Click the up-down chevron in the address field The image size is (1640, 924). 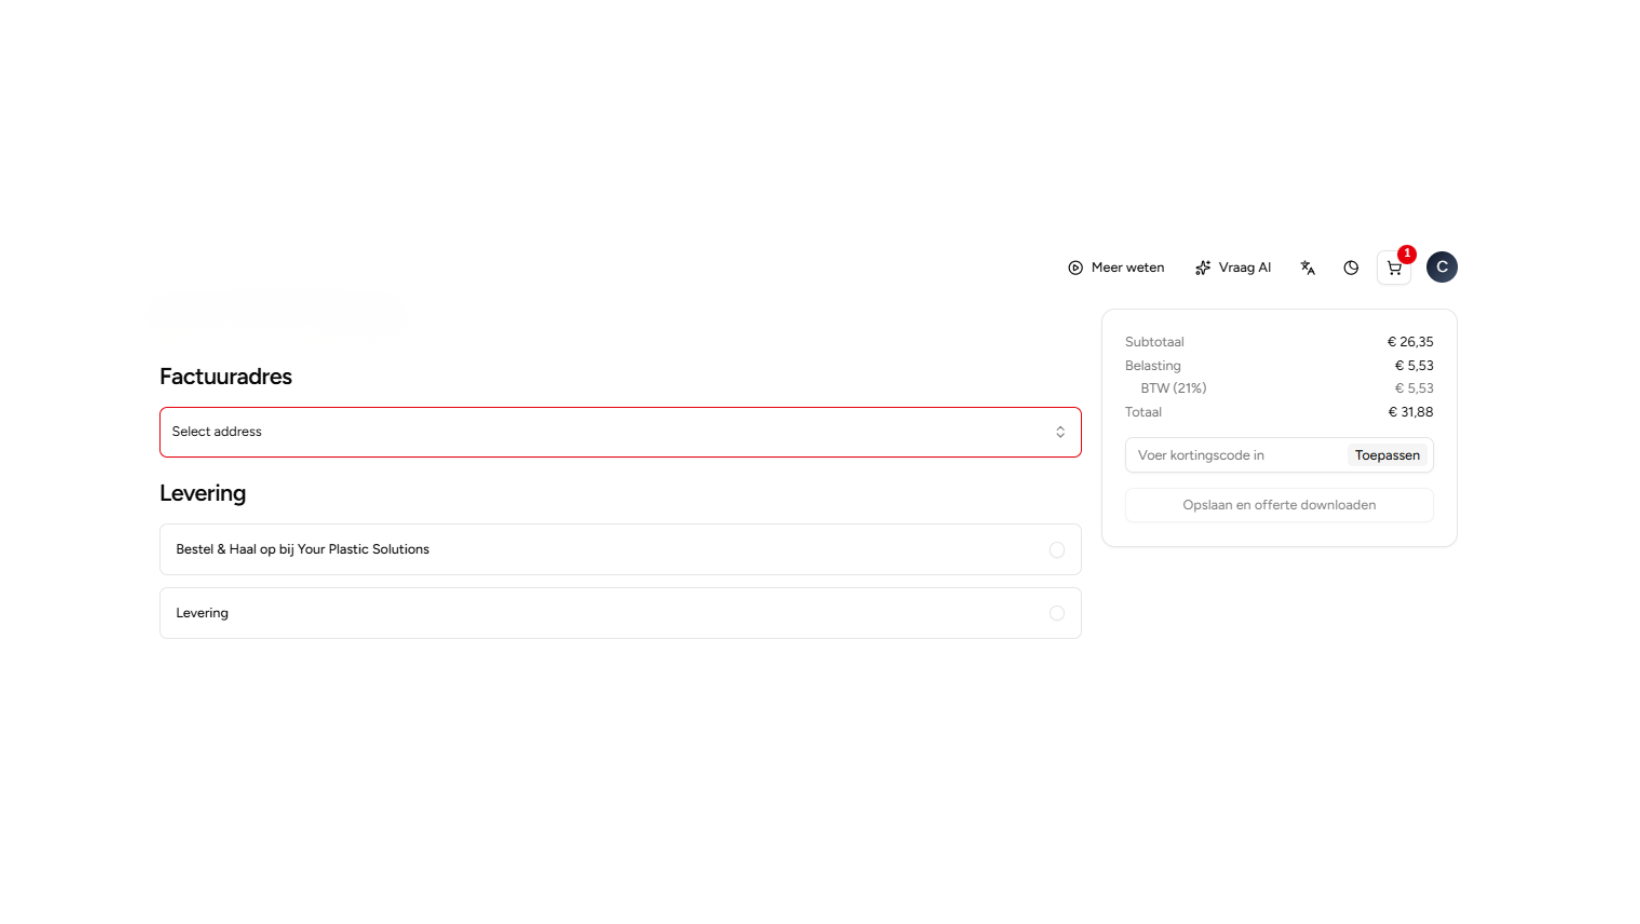tap(1060, 432)
